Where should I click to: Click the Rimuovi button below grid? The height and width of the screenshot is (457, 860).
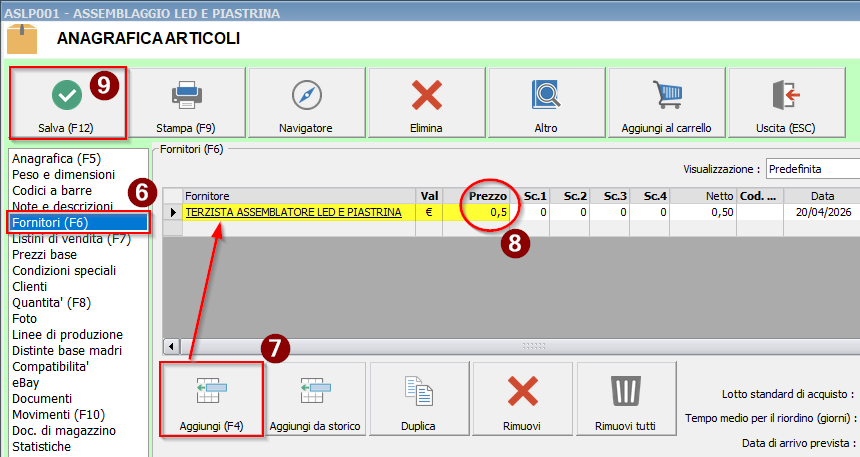coord(522,399)
